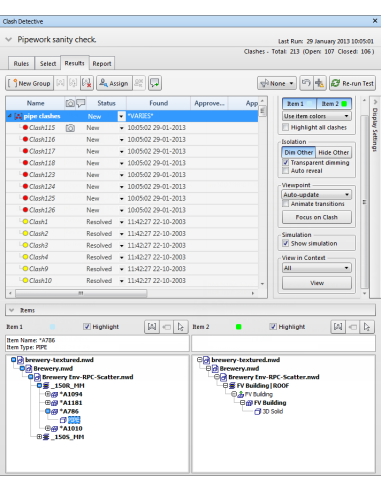Click the Item 1 light blue color swatch
The width and height of the screenshot is (381, 492).
tap(52, 327)
